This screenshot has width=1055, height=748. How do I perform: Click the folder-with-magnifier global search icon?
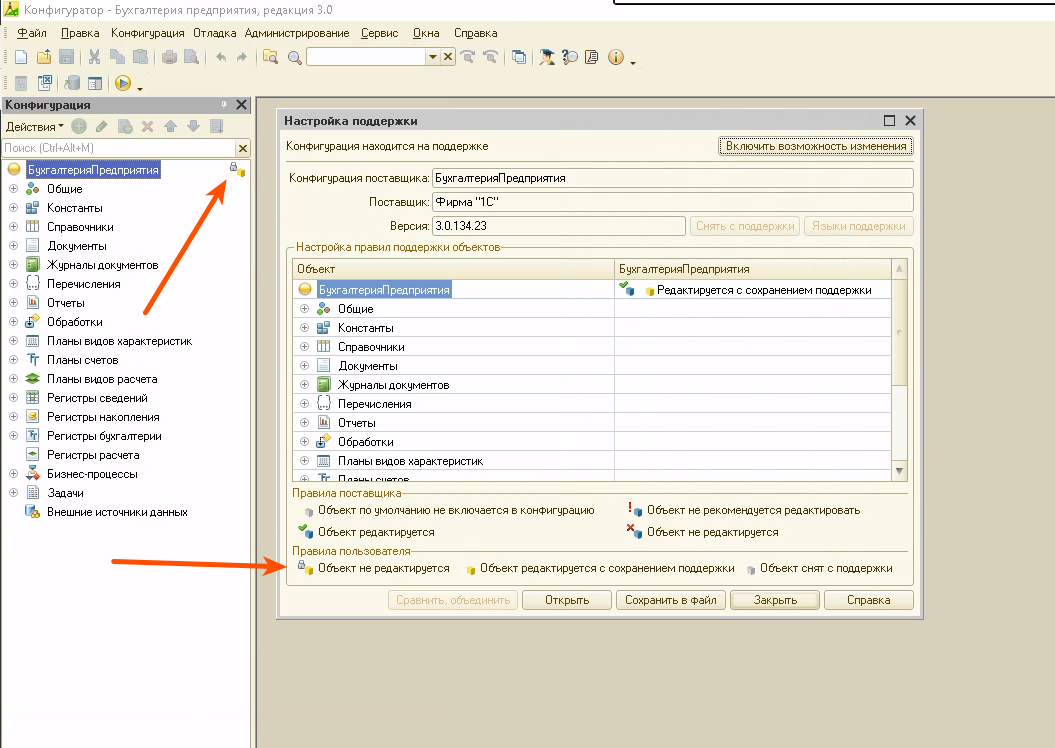(x=270, y=57)
